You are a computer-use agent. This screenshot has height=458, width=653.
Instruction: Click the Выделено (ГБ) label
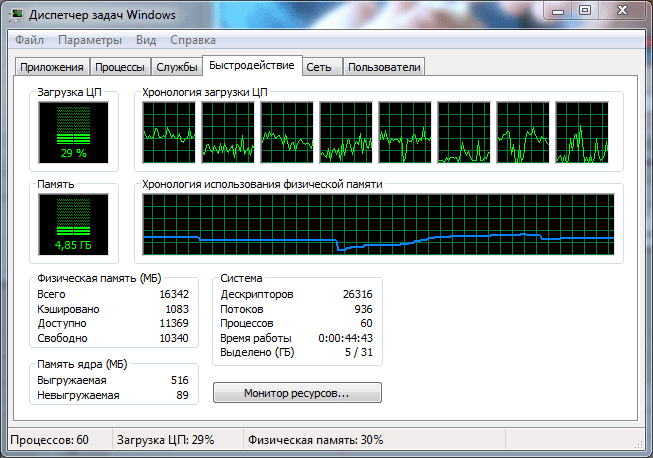point(257,352)
